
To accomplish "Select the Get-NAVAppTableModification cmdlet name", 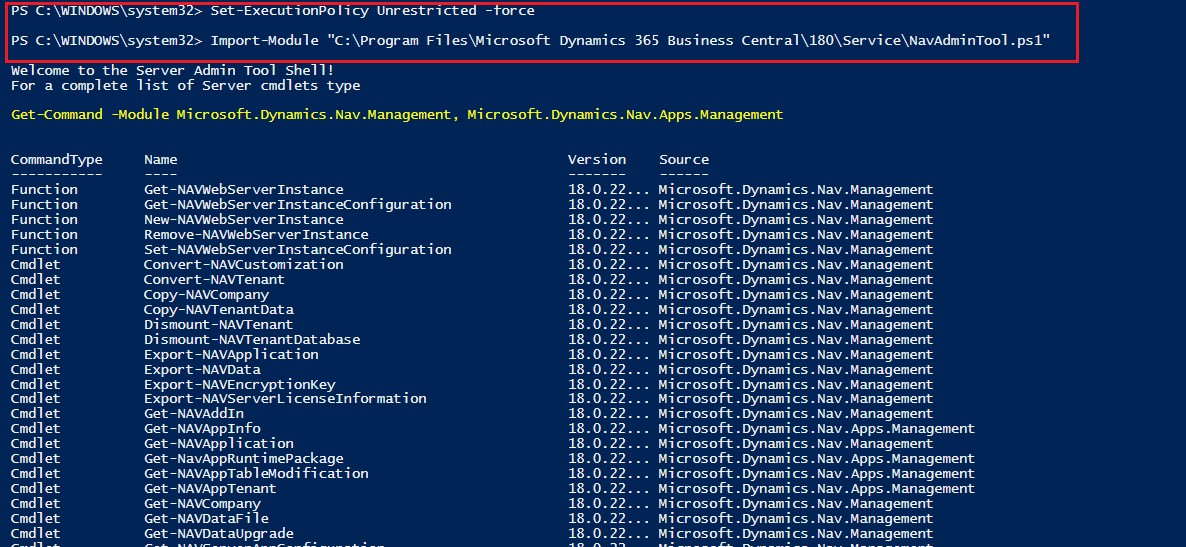I will pos(256,474).
